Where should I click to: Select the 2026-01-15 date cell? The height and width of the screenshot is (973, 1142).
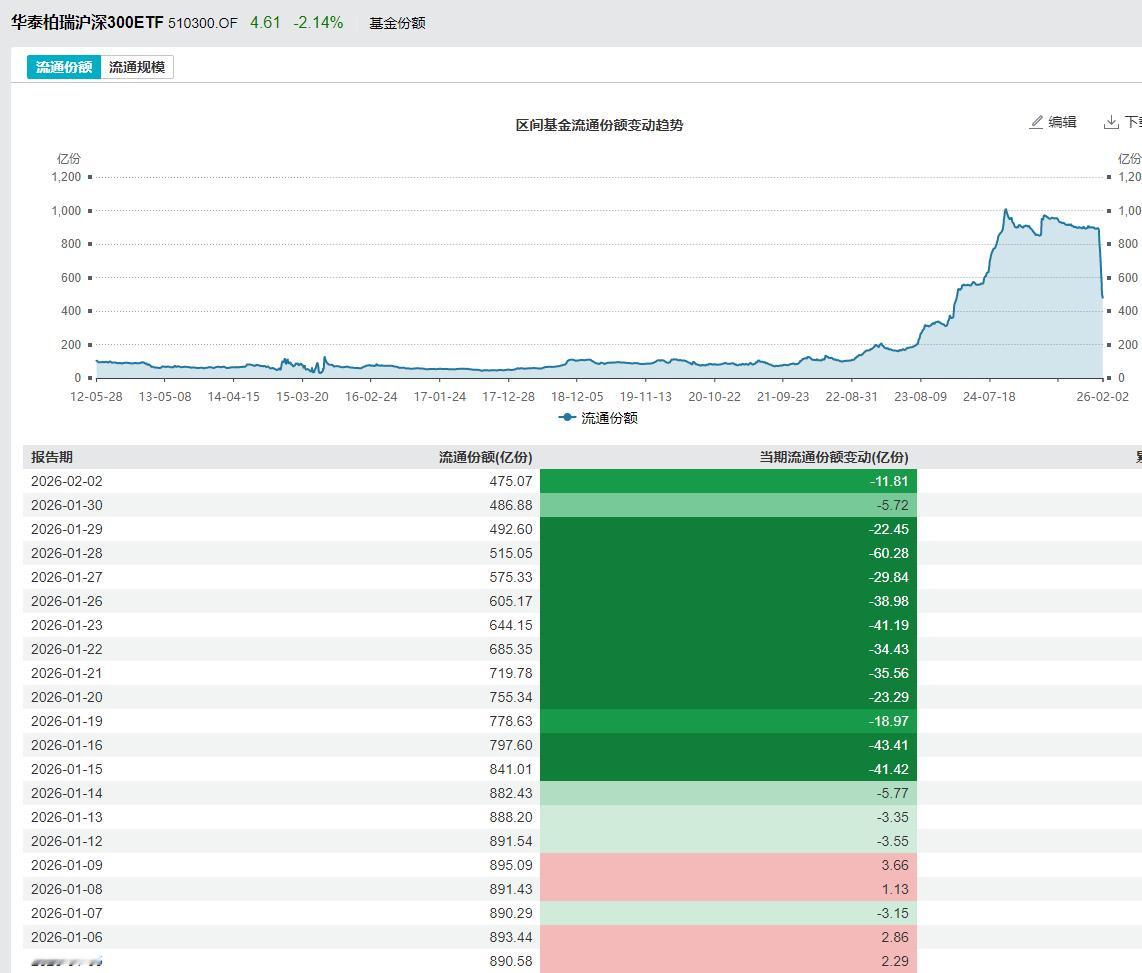pos(67,769)
